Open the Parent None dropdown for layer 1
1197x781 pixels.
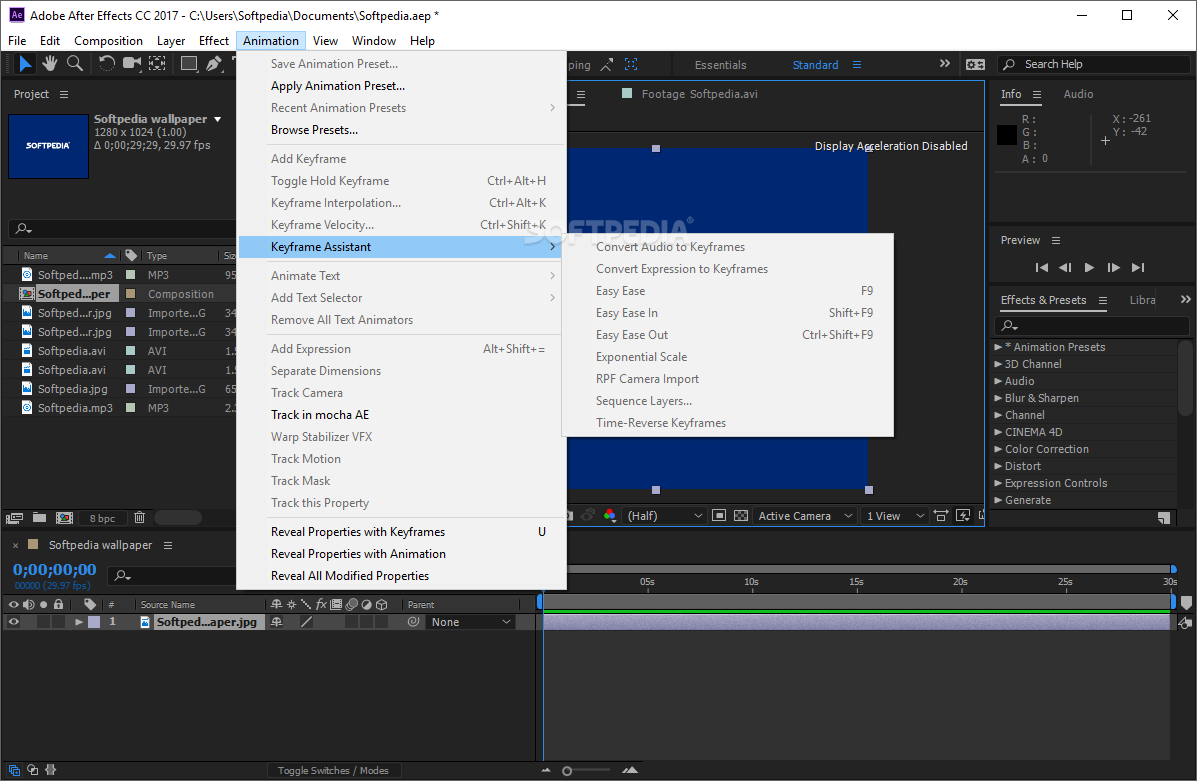[470, 622]
